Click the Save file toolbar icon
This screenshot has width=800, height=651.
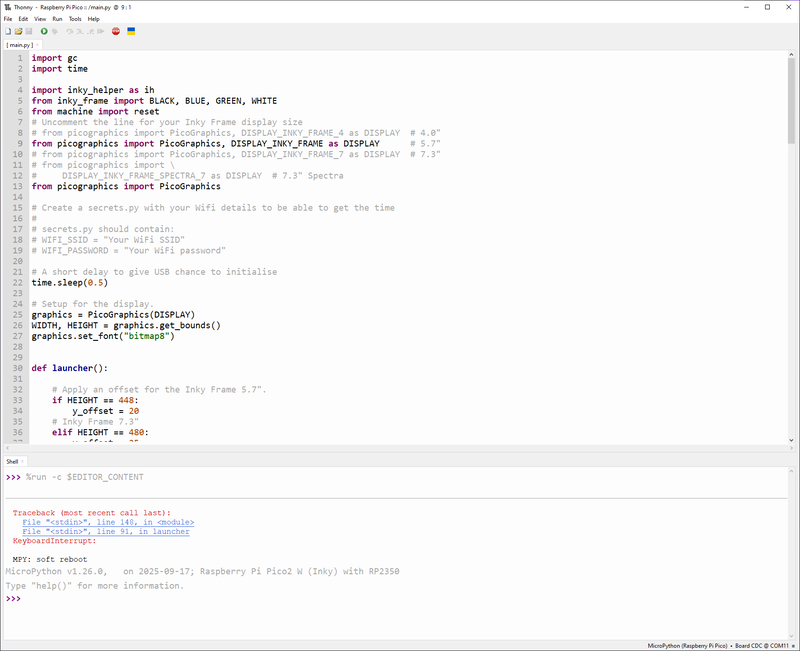[28, 32]
